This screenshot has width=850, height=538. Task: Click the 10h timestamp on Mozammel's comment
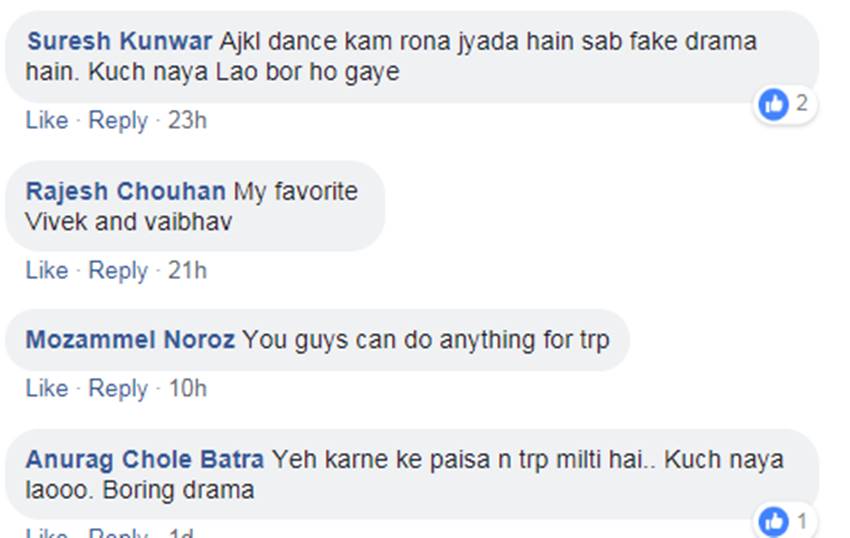[187, 388]
